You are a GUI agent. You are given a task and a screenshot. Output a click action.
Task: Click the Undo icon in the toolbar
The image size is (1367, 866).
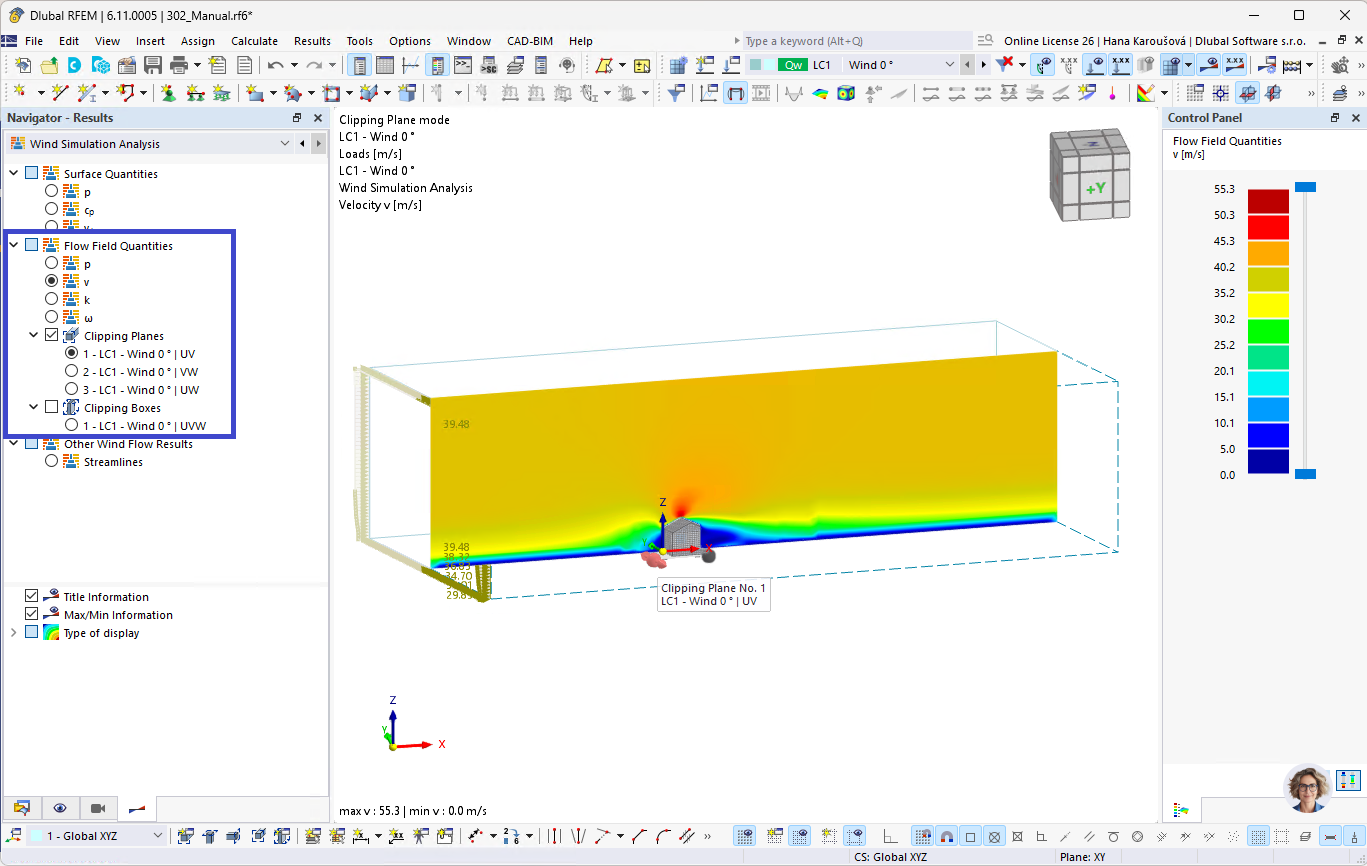click(277, 63)
